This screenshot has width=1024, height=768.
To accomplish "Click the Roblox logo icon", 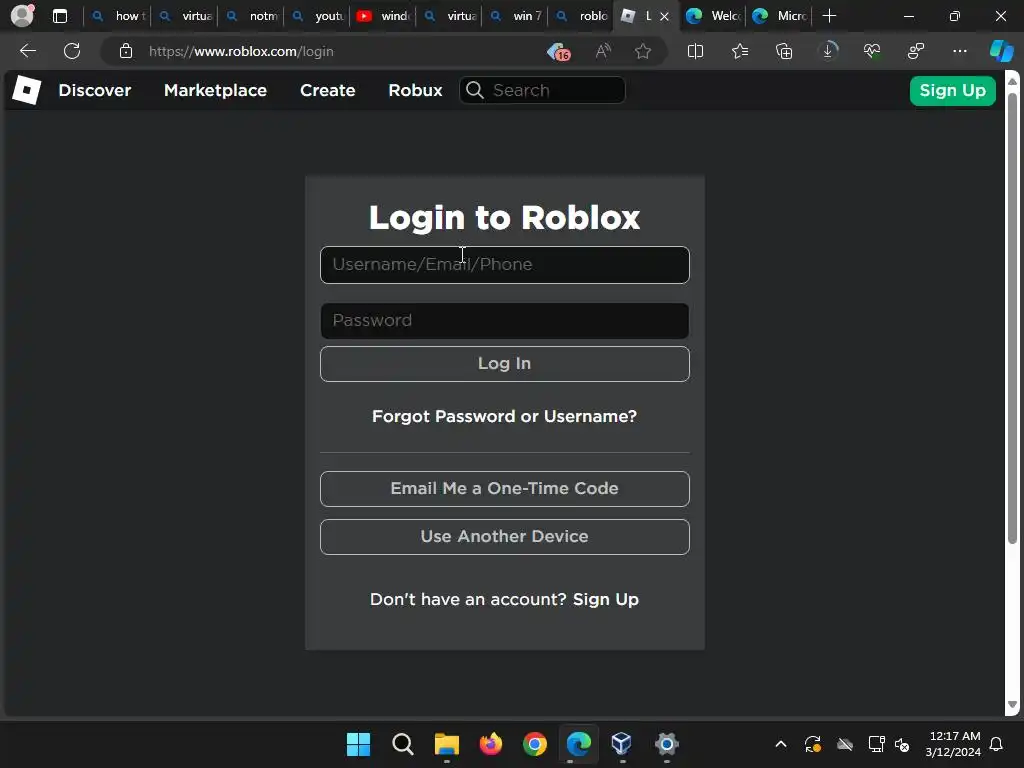I will pos(27,89).
